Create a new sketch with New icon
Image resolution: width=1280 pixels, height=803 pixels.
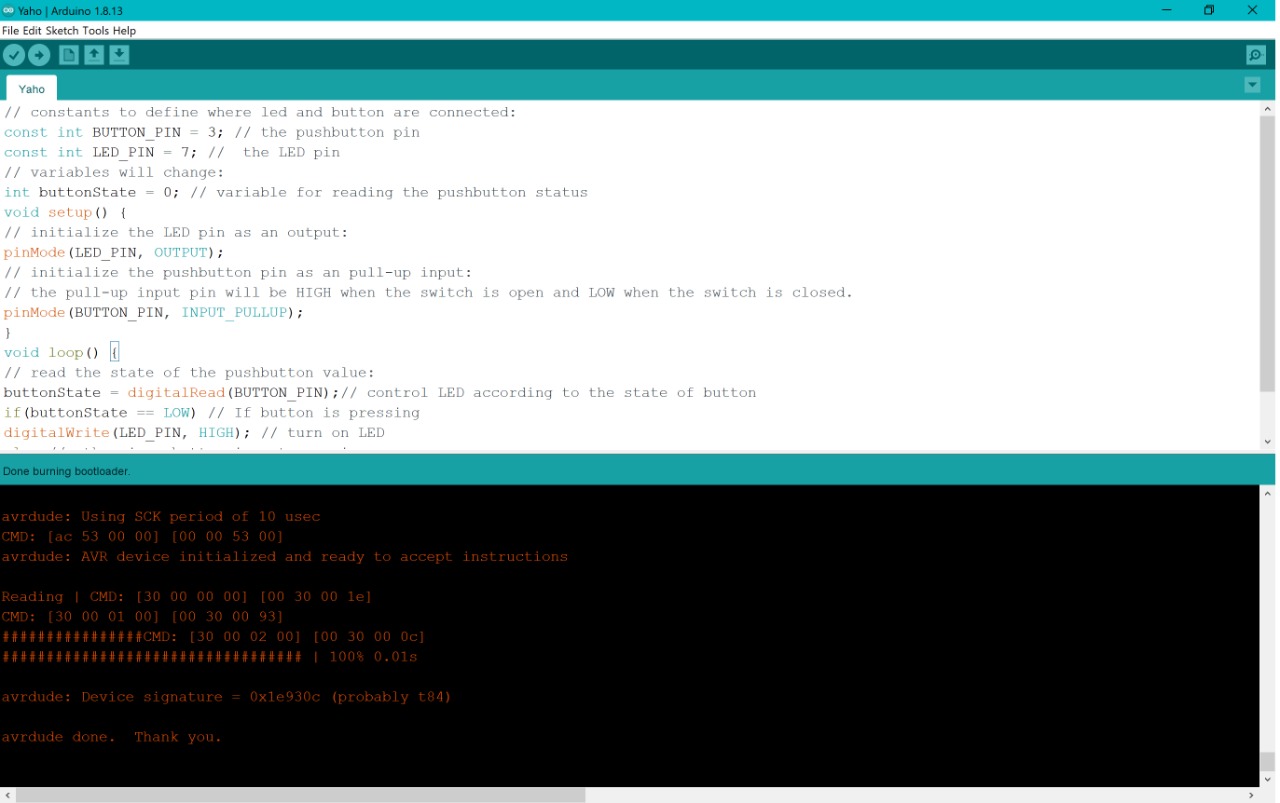(69, 55)
